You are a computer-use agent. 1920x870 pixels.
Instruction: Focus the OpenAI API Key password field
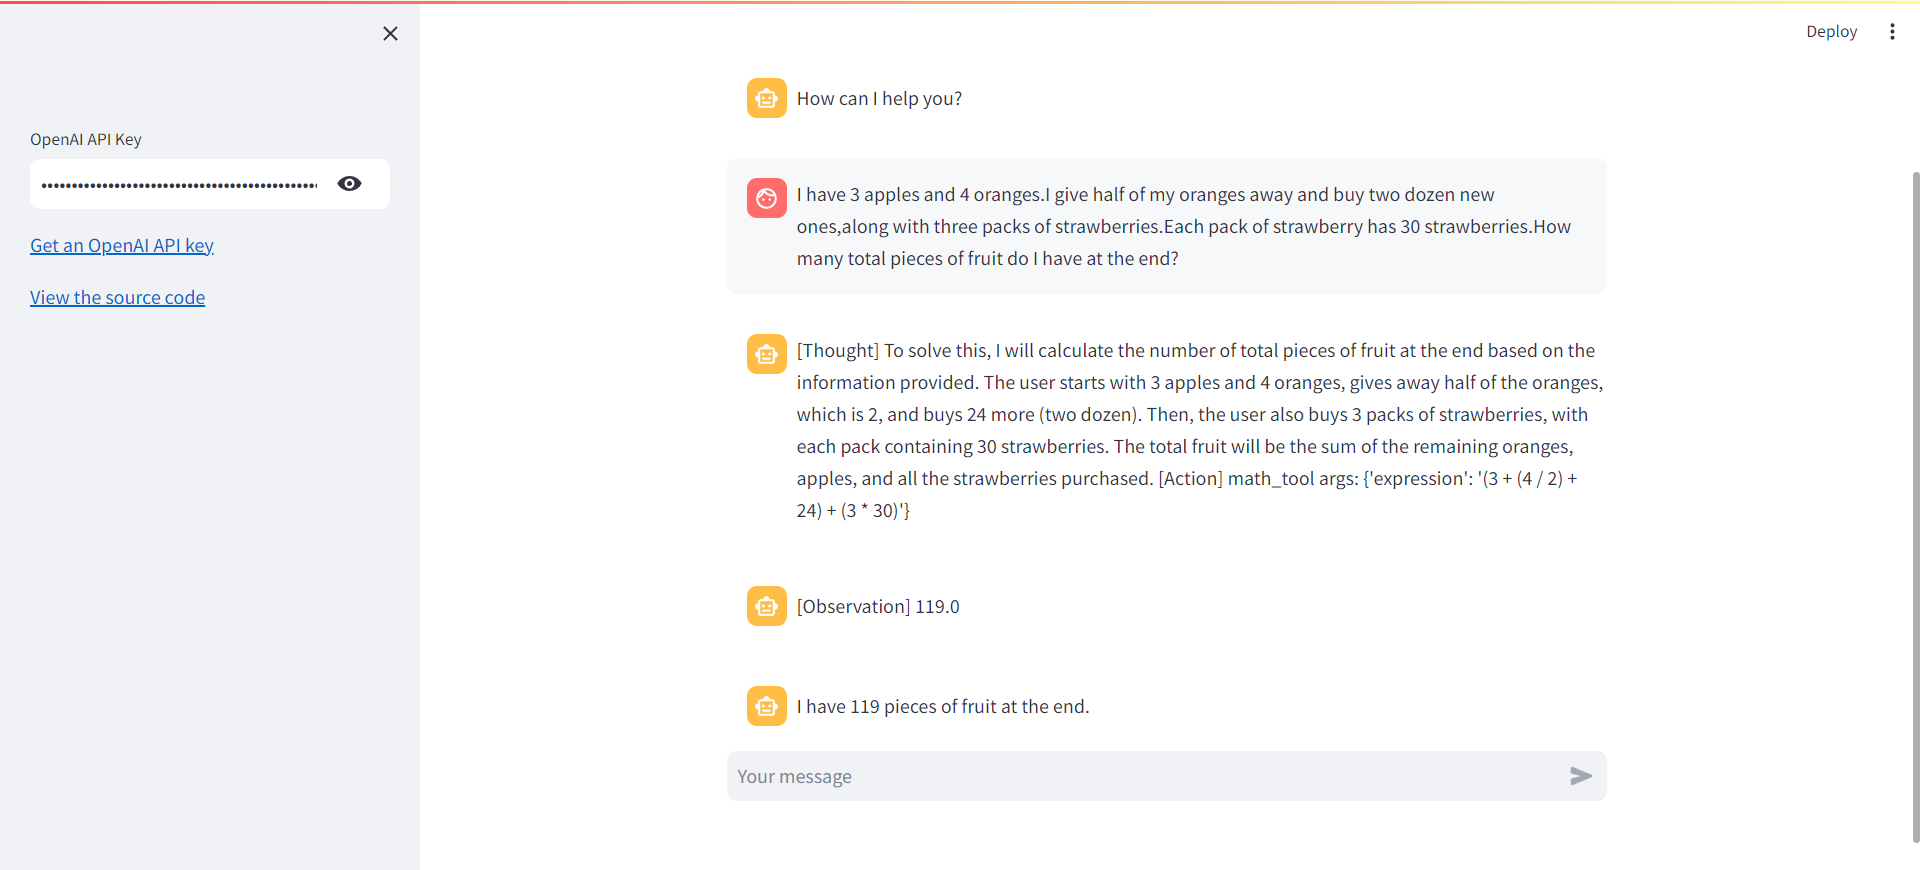(x=180, y=184)
